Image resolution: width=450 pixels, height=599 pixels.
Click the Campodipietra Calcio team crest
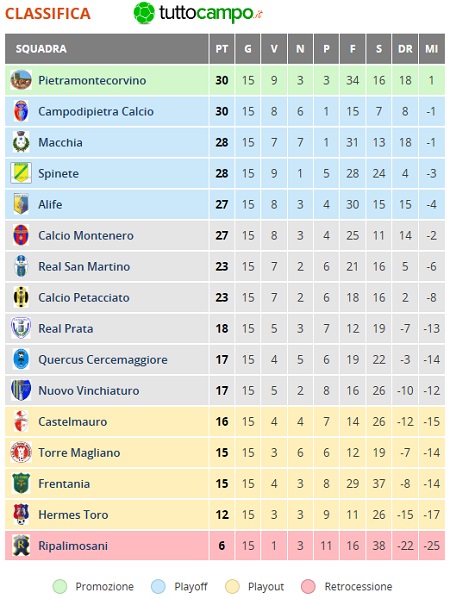tap(21, 111)
